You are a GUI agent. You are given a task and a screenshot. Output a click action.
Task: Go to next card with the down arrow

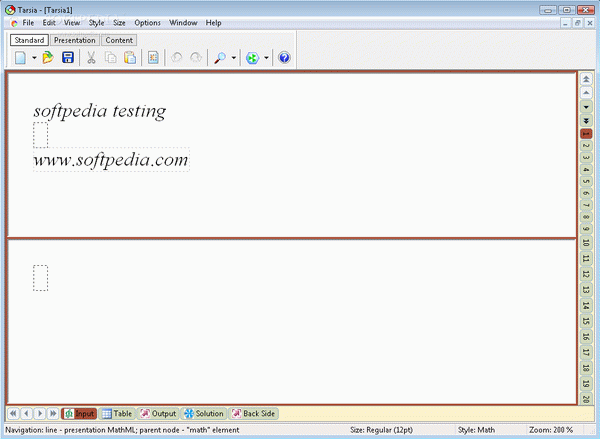(x=586, y=107)
